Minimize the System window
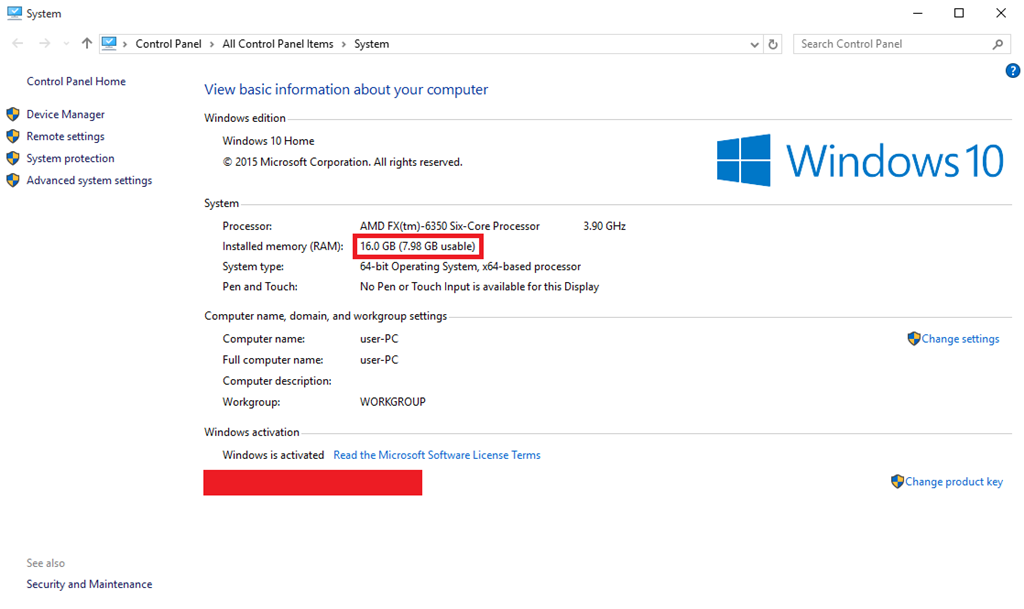The height and width of the screenshot is (609, 1024). (918, 13)
